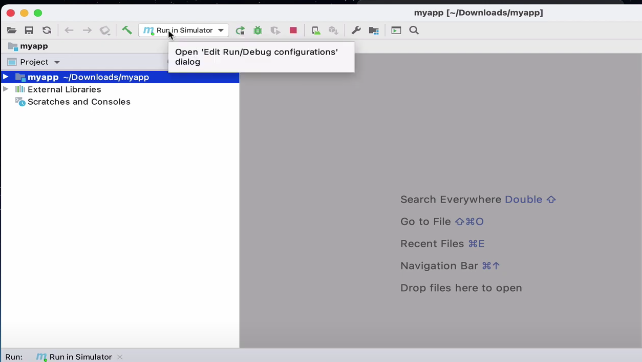642x362 pixels.
Task: Click the Run with Coverage icon
Action: (276, 30)
